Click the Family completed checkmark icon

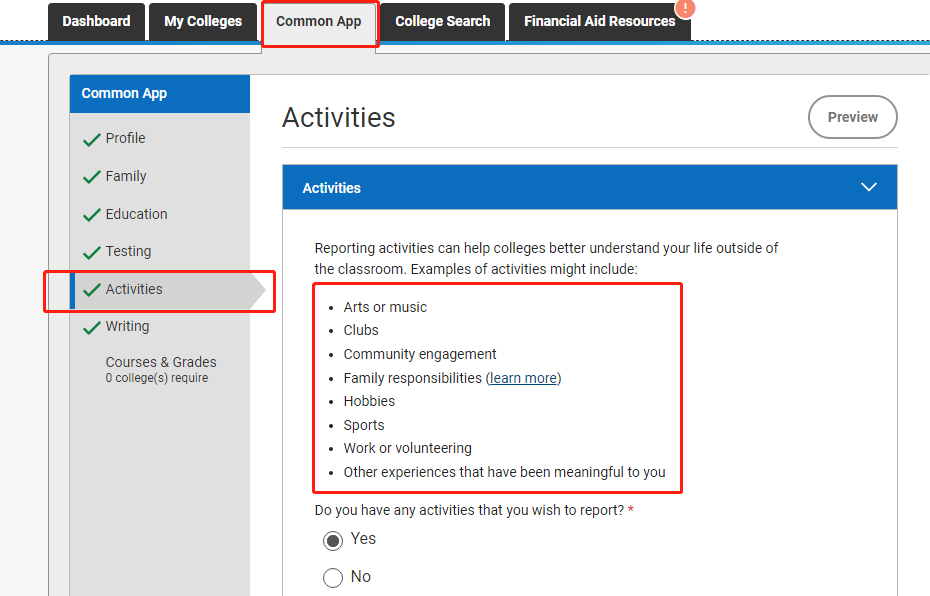(x=91, y=177)
